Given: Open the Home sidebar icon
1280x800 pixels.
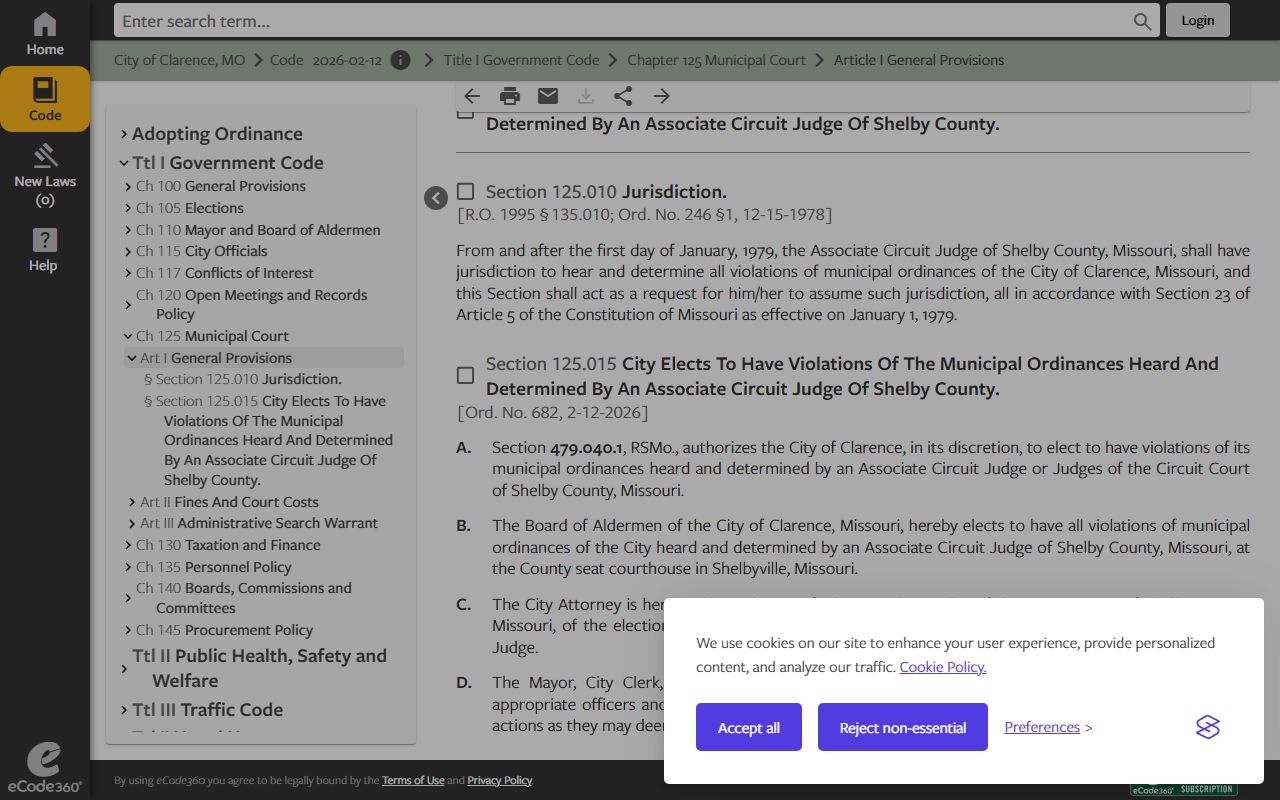Looking at the screenshot, I should tap(45, 34).
